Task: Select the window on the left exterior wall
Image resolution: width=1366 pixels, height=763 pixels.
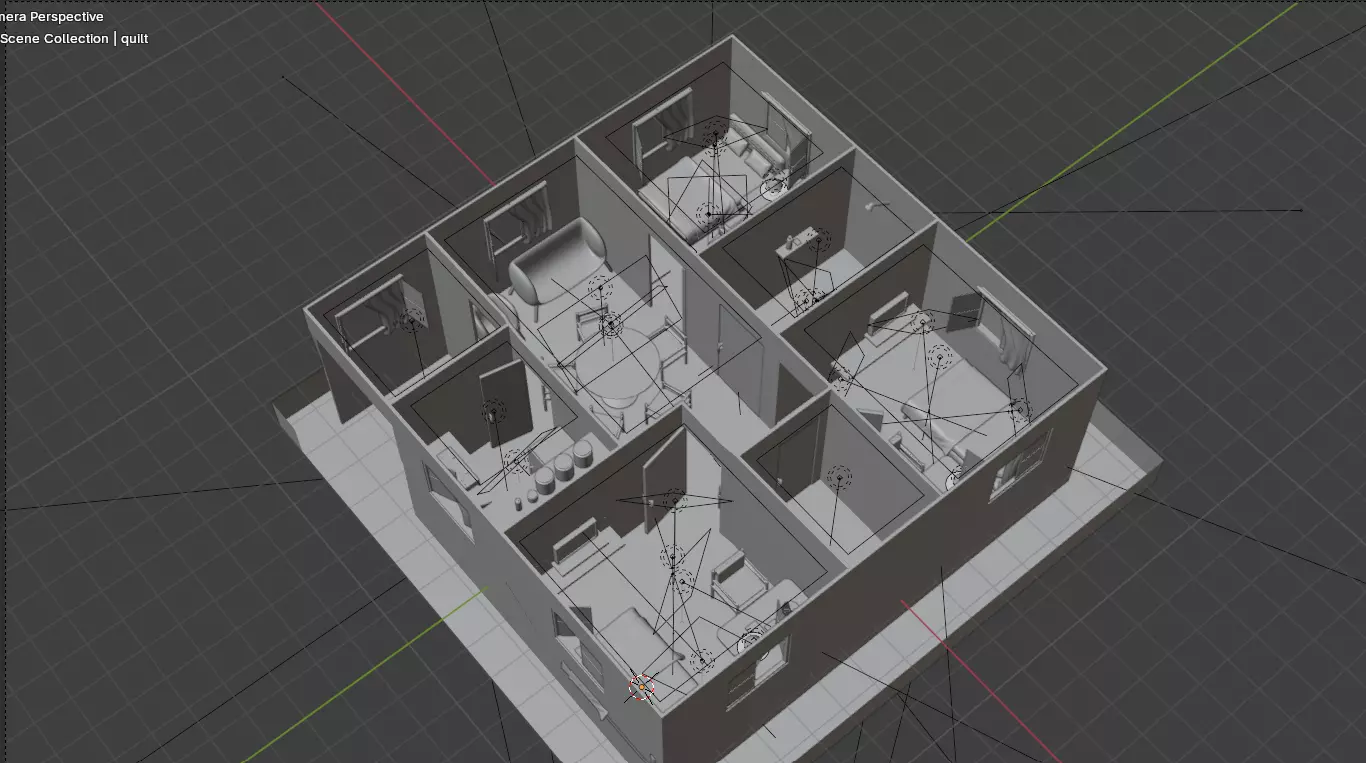Action: pos(449,502)
